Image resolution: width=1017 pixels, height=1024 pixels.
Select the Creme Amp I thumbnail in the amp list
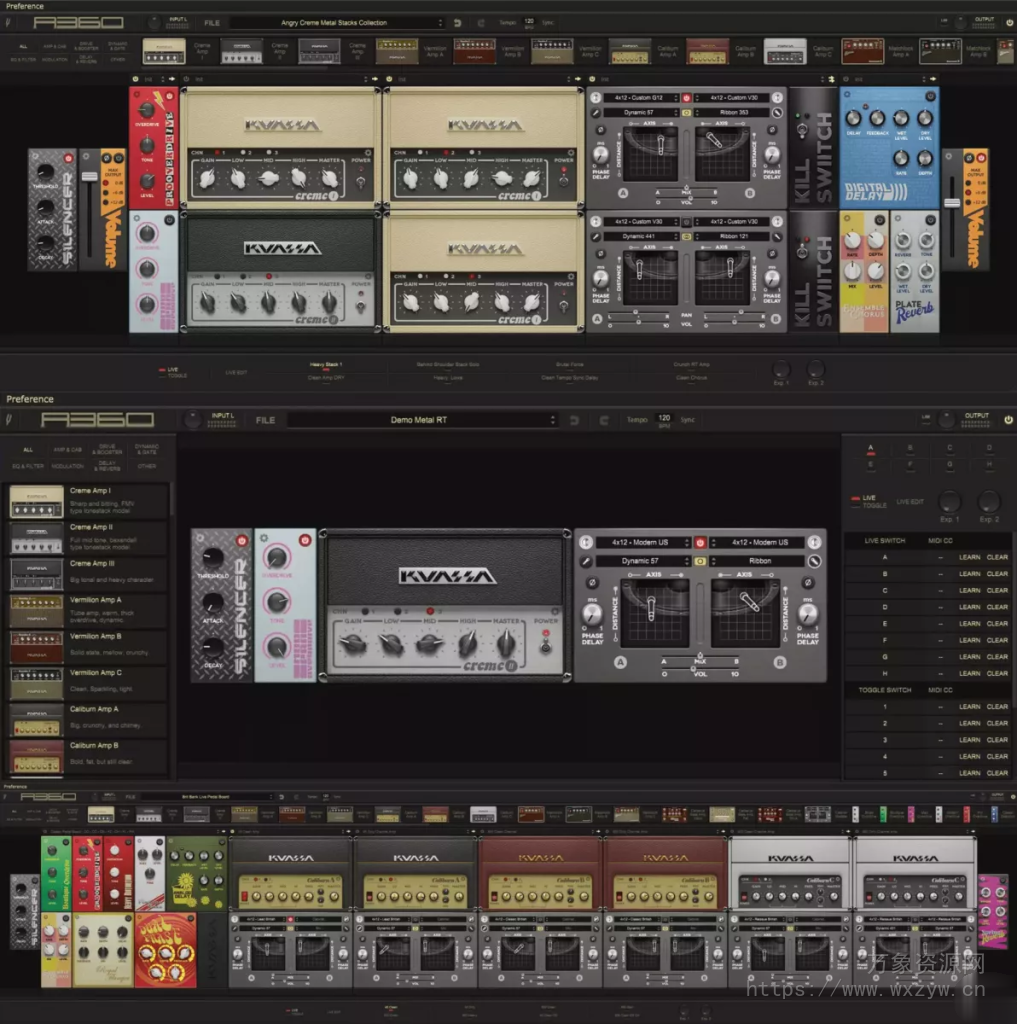37,502
